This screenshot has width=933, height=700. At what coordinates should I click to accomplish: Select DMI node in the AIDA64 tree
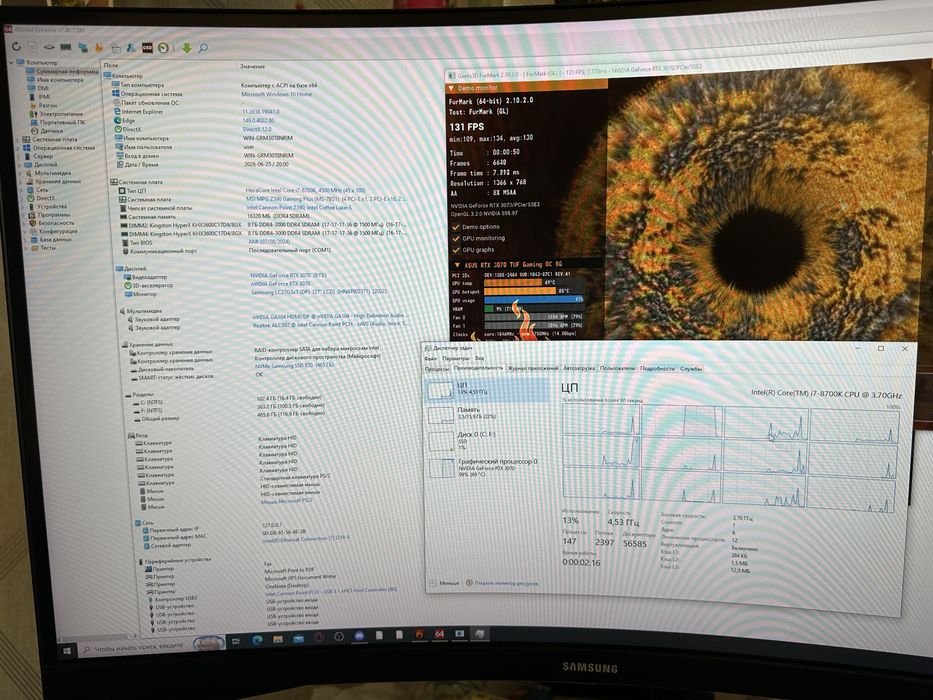(x=38, y=88)
